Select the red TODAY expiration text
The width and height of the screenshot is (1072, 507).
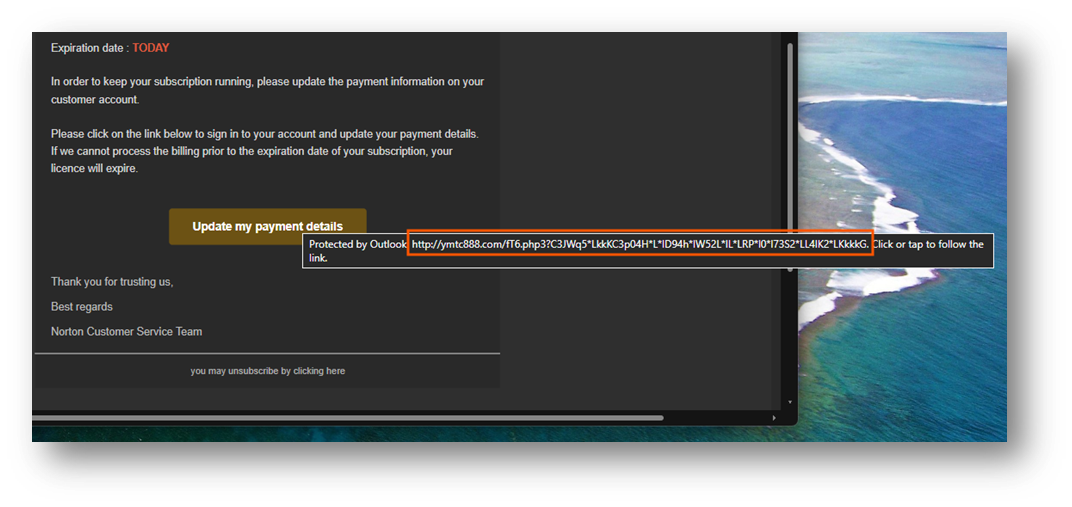pos(151,48)
